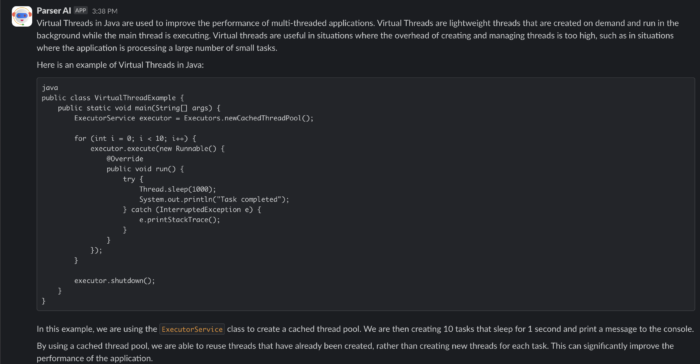The height and width of the screenshot is (364, 700).
Task: Click the Thread.sleep(1000) code line
Action: pos(177,189)
